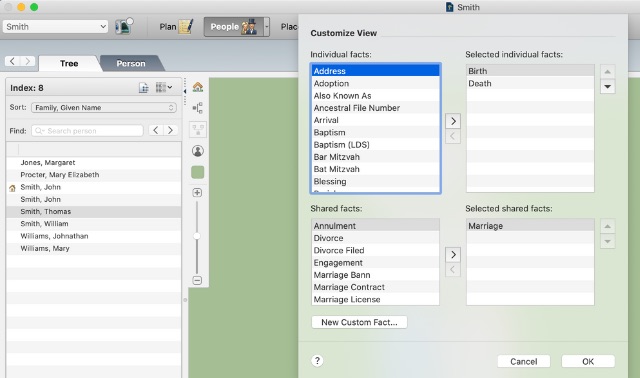This screenshot has height=378, width=640.
Task: Expand the Sort by Family, Given Name dropdown
Action: pos(104,108)
